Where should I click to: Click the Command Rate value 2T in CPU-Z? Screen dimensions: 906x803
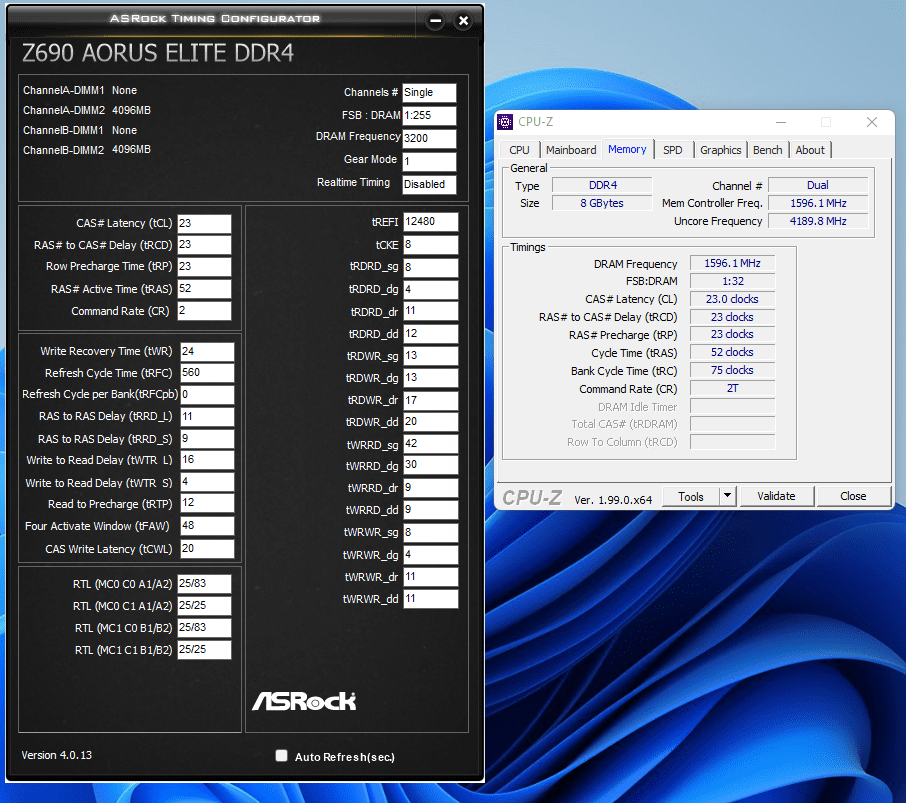pyautogui.click(x=732, y=388)
